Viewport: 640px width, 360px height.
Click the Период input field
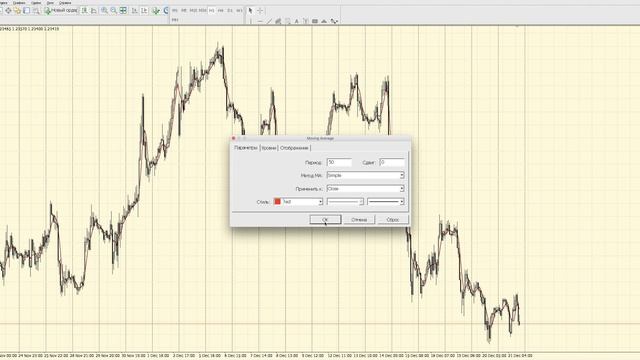[339, 162]
